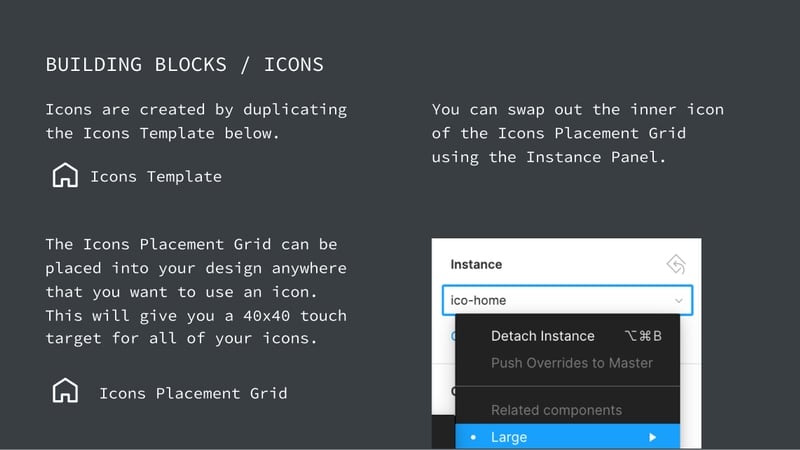This screenshot has height=450, width=800.
Task: Expand the Large submenu arrow
Action: coord(652,437)
